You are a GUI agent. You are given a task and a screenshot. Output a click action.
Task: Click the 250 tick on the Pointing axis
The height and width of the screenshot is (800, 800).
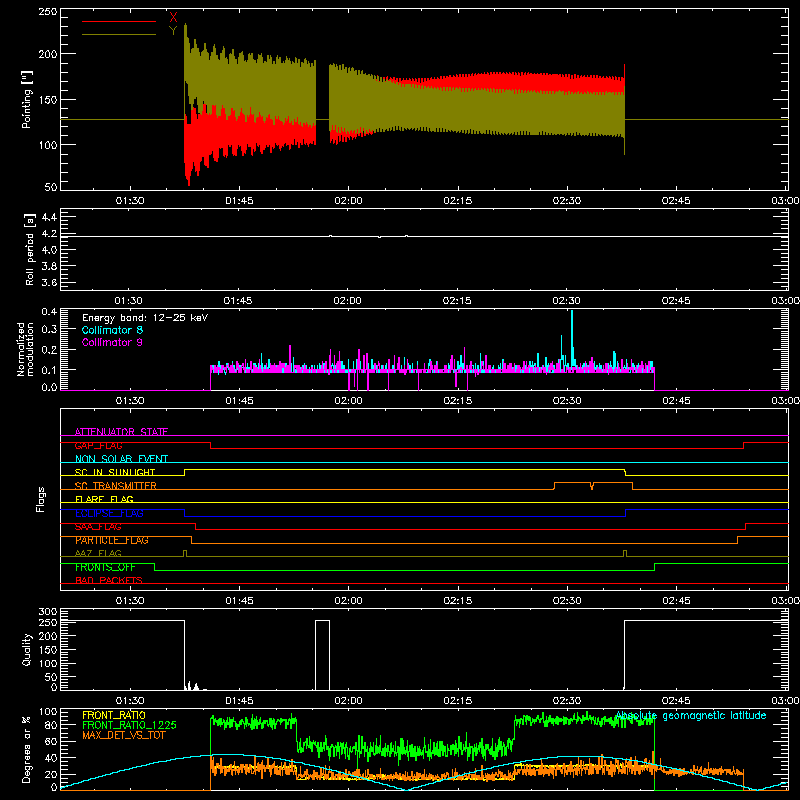(47, 12)
